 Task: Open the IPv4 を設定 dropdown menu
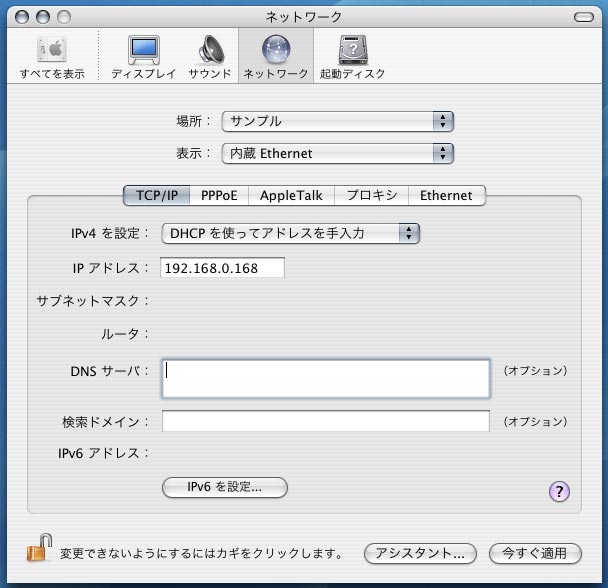[290, 233]
